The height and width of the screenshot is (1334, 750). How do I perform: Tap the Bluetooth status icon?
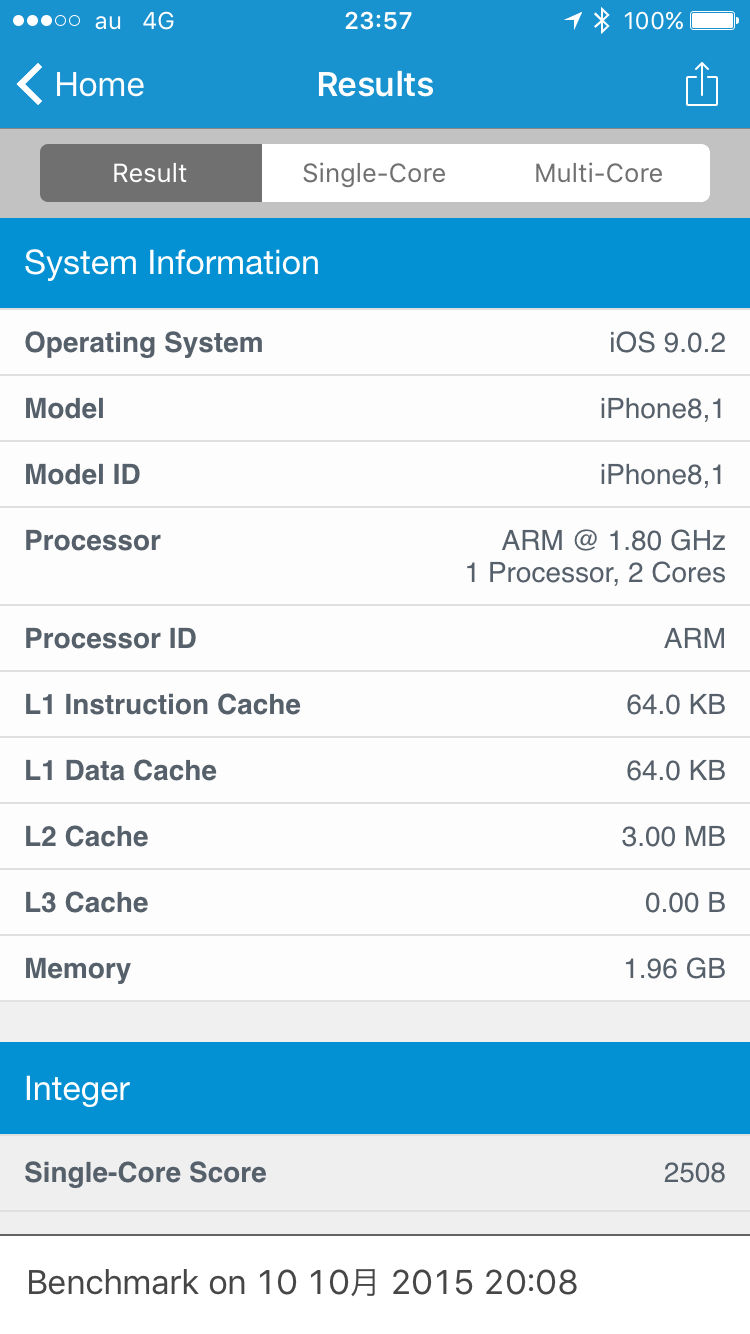pos(601,21)
